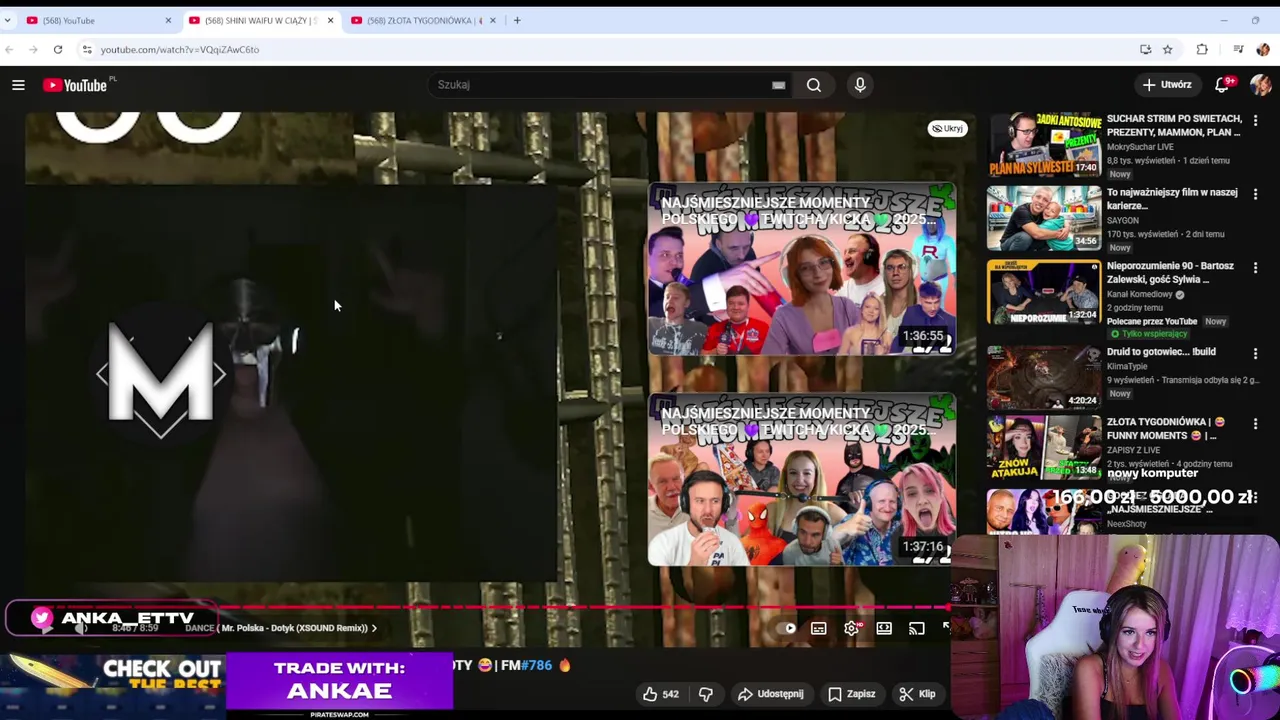
Task: Toggle the autoplay switch in the player
Action: coord(789,628)
